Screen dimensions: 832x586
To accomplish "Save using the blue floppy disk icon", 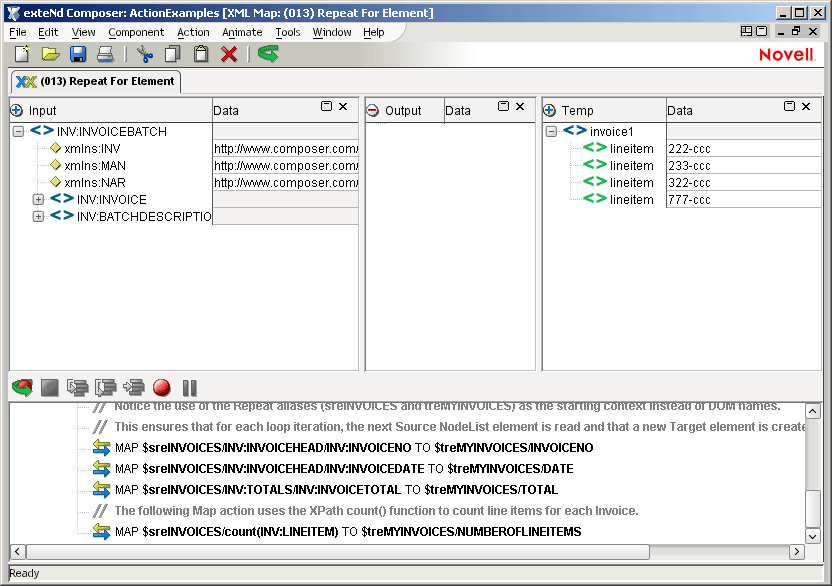I will click(x=78, y=54).
